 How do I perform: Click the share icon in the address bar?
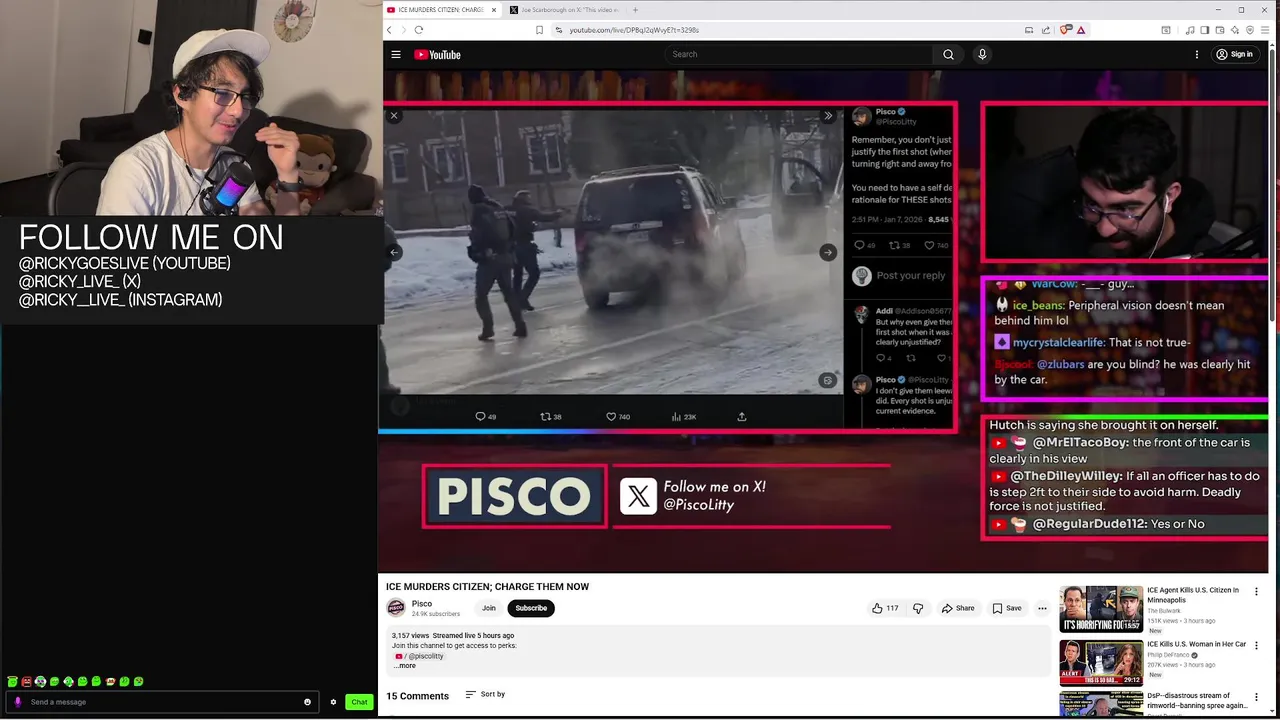pyautogui.click(x=1046, y=30)
